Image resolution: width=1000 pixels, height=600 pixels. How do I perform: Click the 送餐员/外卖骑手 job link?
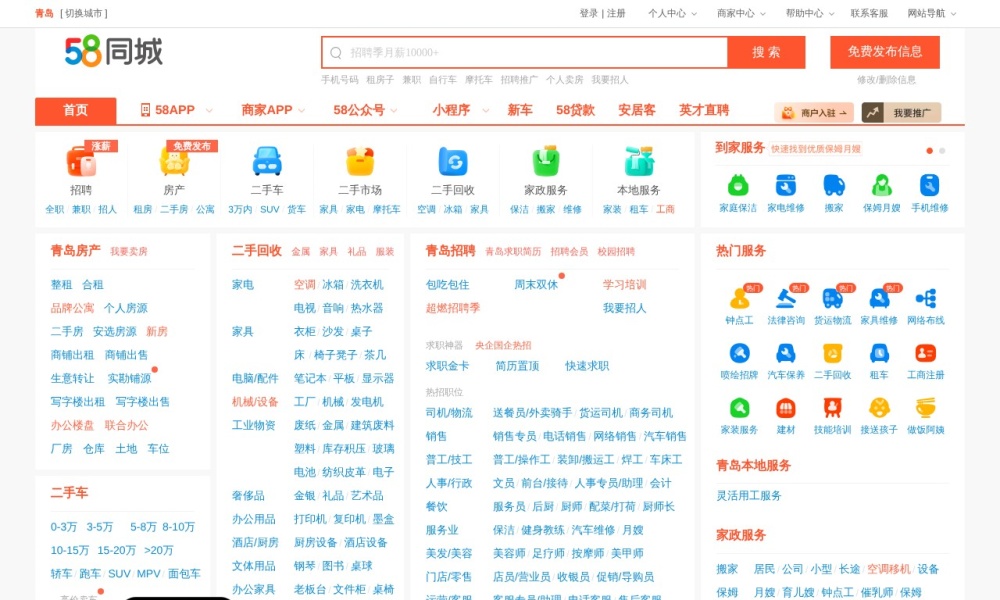[x=533, y=413]
